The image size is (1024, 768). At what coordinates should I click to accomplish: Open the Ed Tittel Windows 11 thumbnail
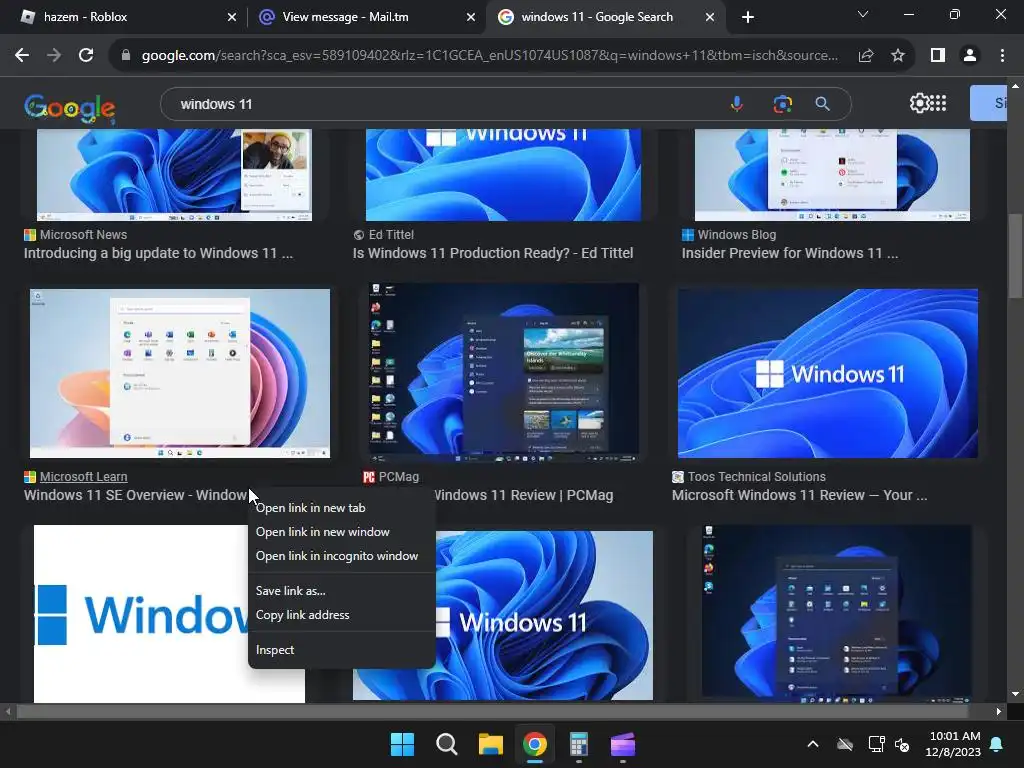point(503,175)
